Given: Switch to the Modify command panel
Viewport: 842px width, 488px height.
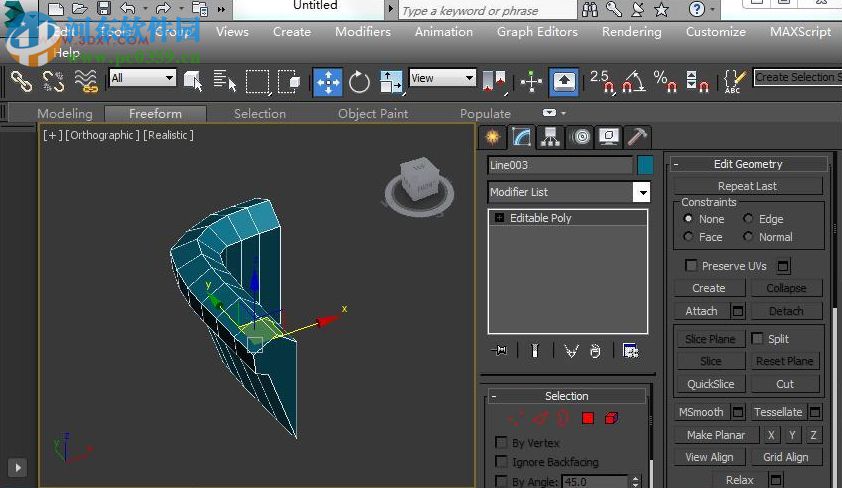Looking at the screenshot, I should [521, 137].
